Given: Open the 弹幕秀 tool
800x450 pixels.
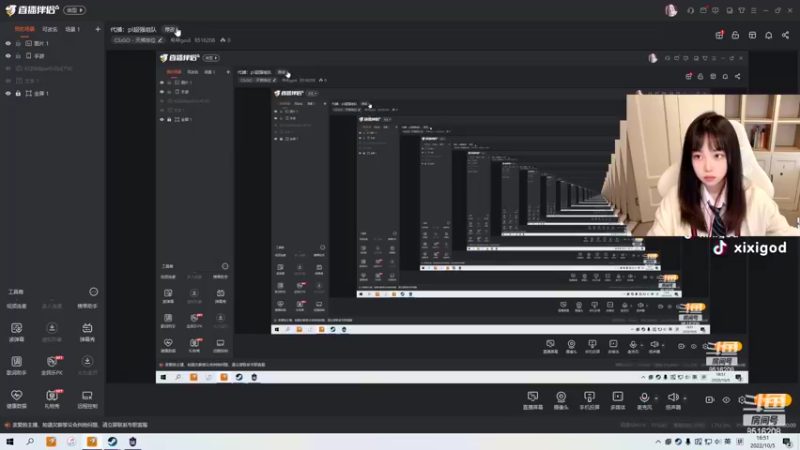Looking at the screenshot, I should pyautogui.click(x=87, y=332).
